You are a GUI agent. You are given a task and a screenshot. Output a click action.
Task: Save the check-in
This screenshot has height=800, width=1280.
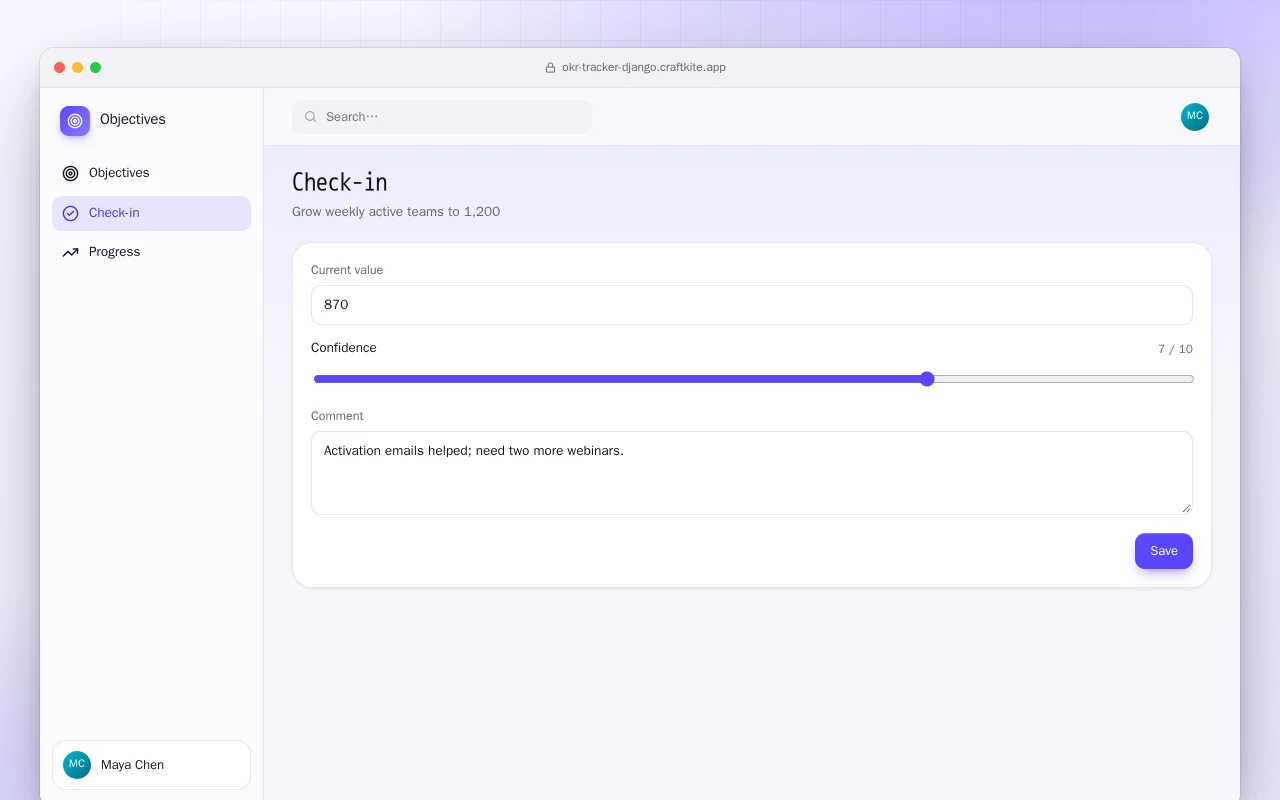(1164, 551)
